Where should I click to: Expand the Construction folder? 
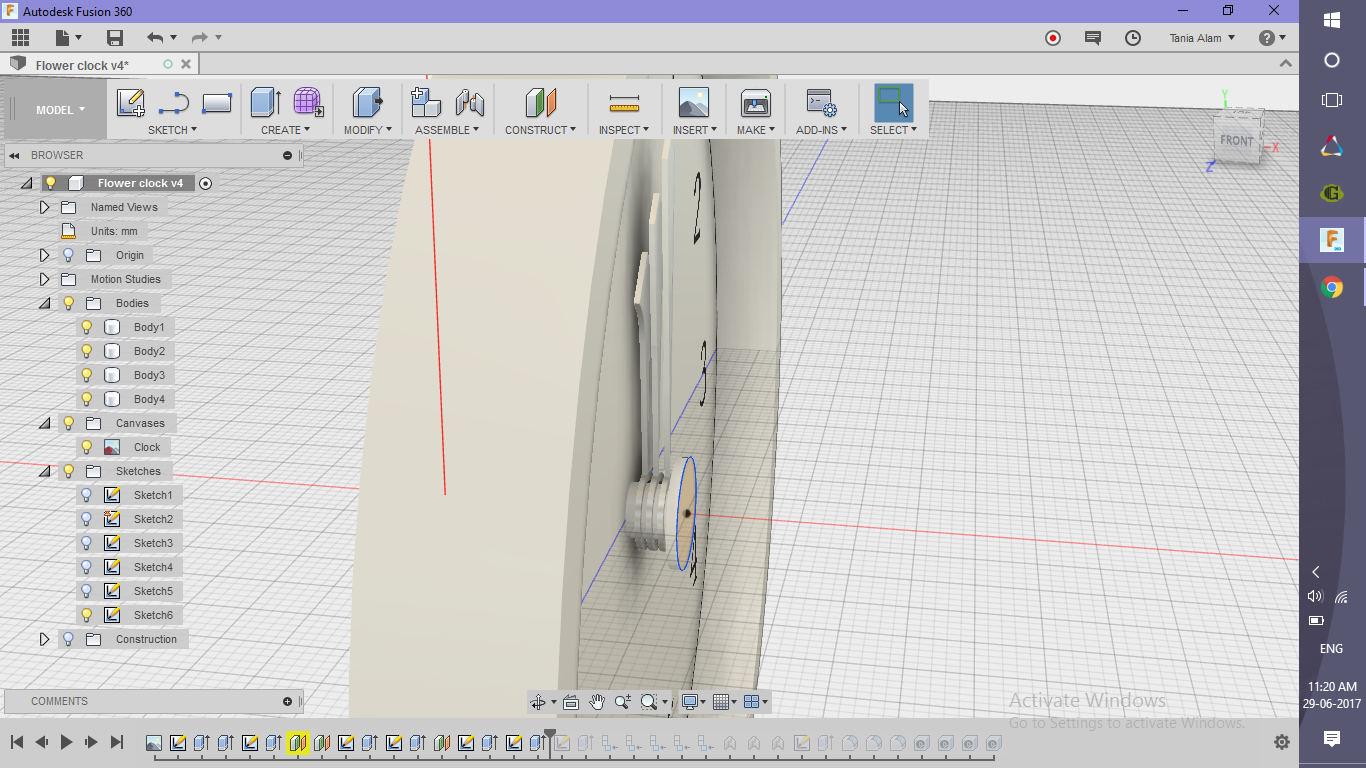pos(44,639)
